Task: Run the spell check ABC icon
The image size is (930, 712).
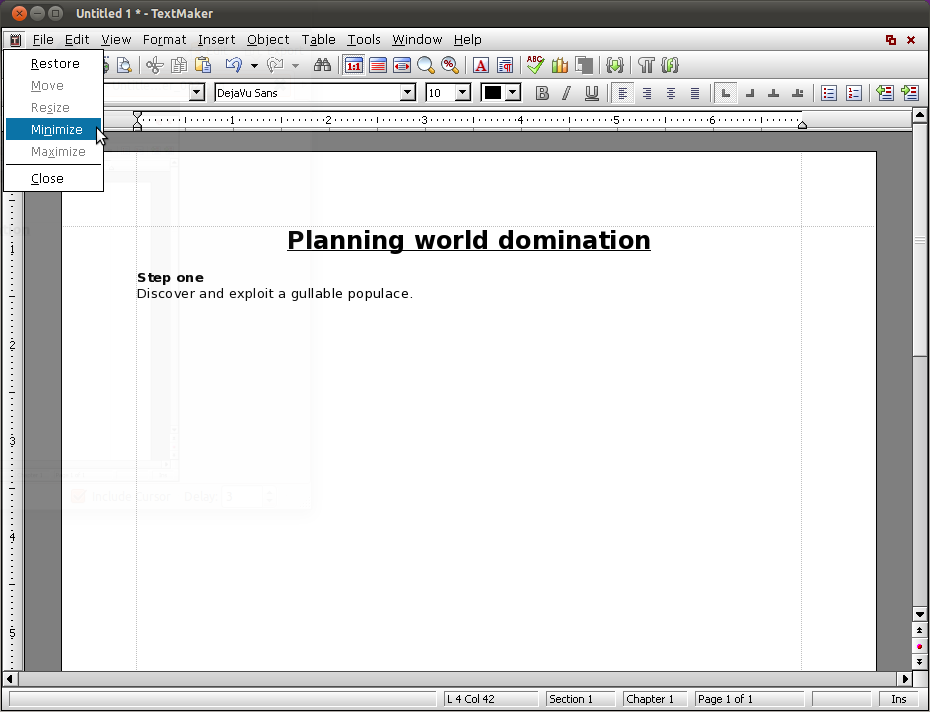Action: (535, 66)
